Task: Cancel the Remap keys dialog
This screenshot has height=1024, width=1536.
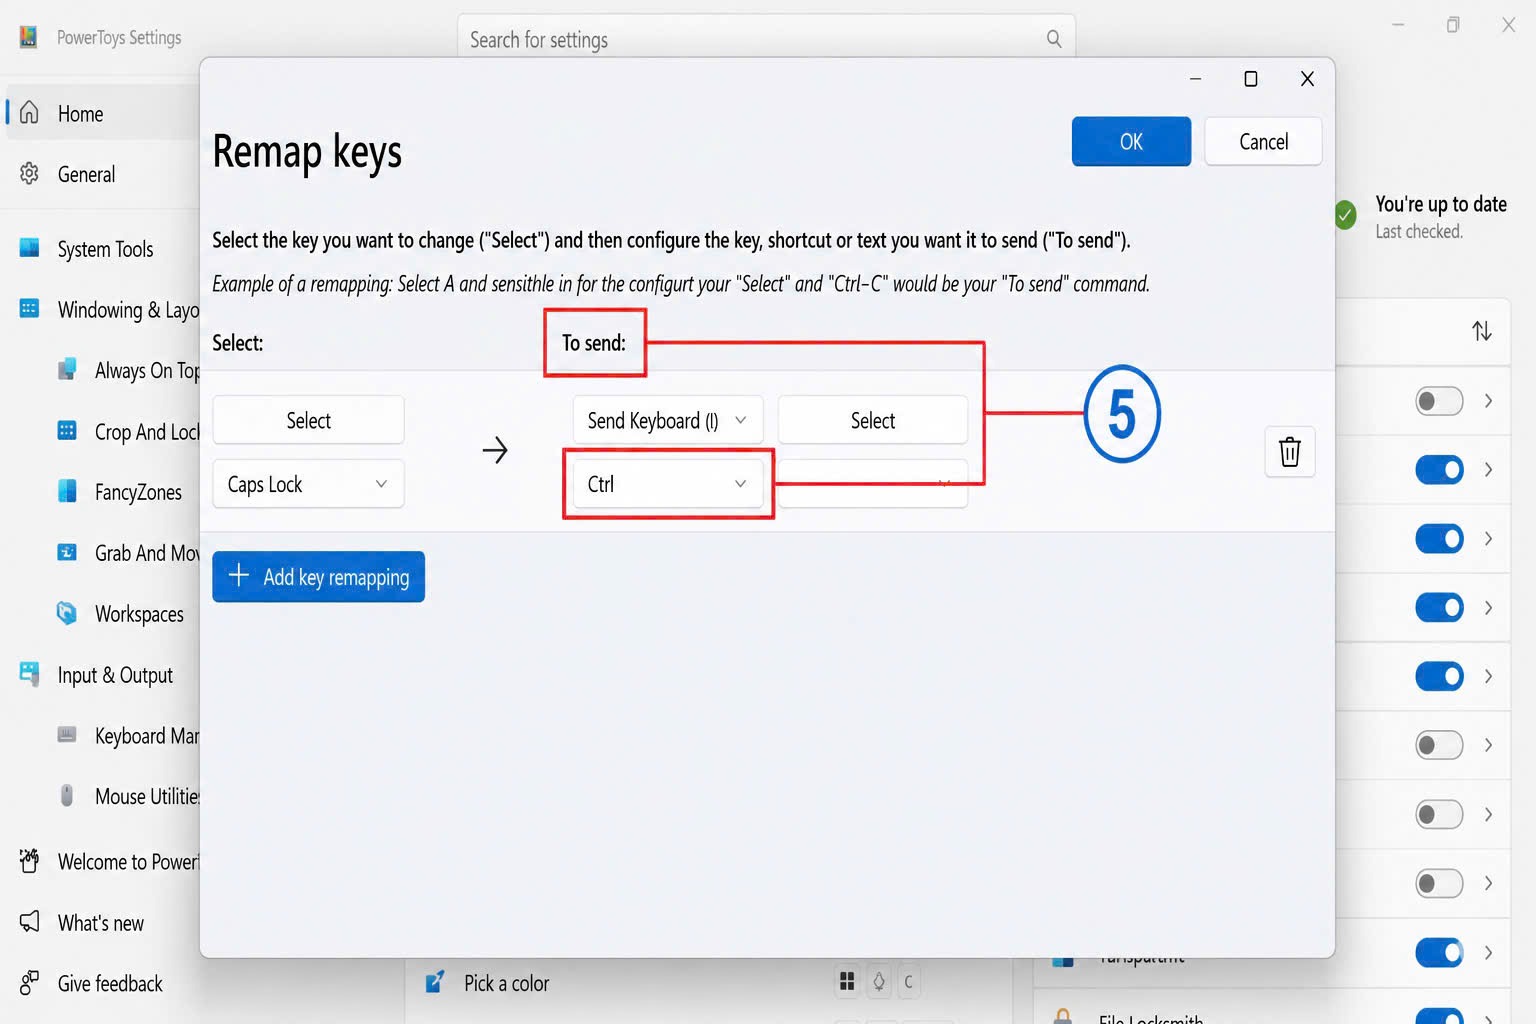Action: tap(1263, 142)
